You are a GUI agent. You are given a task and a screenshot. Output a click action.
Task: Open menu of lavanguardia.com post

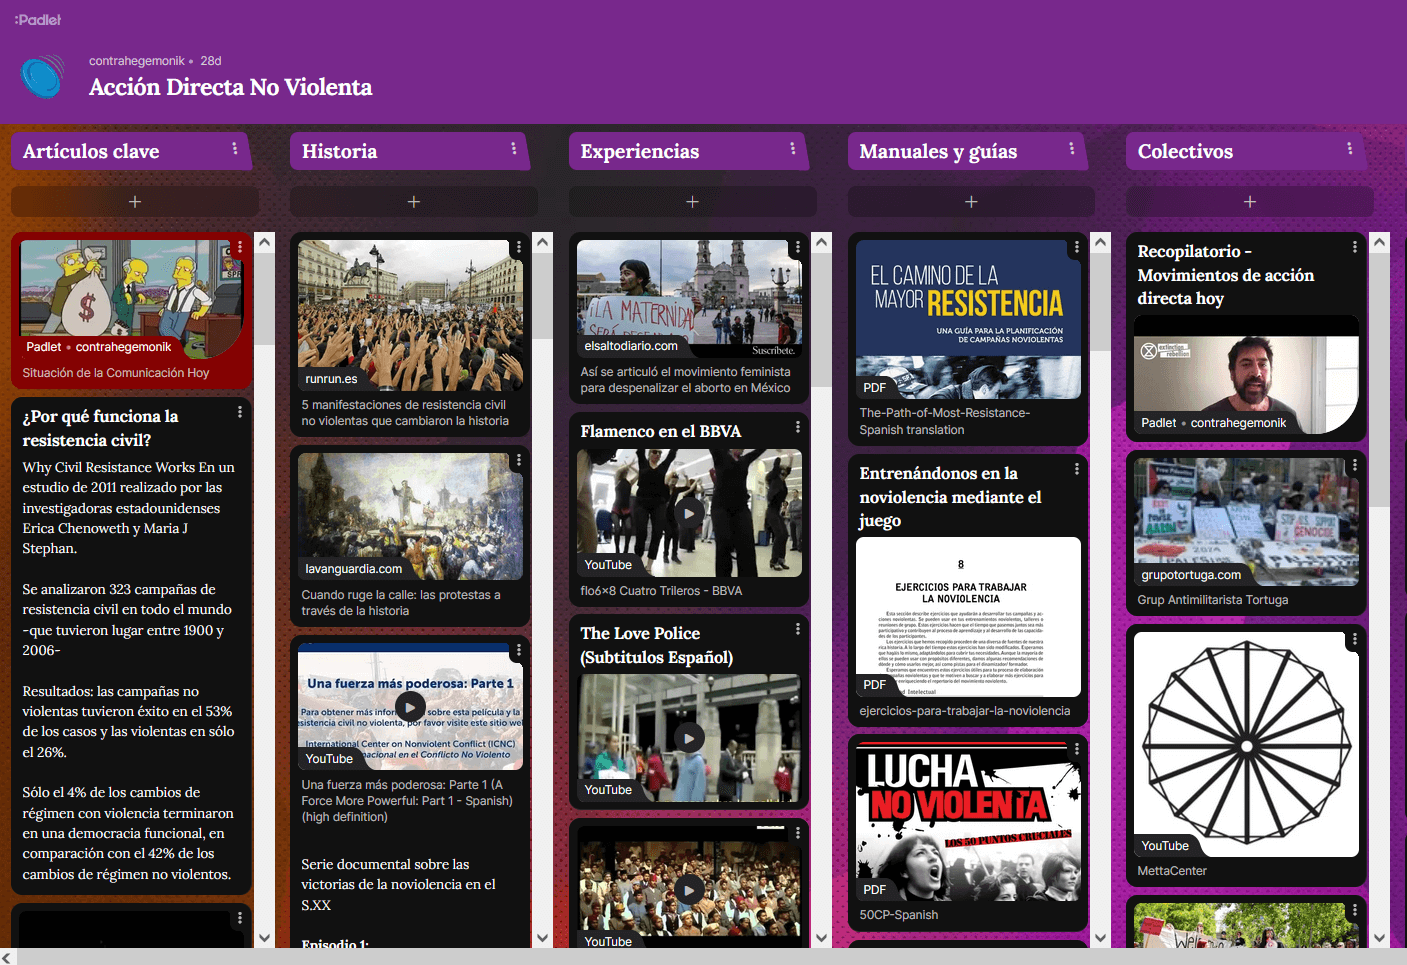(x=519, y=460)
